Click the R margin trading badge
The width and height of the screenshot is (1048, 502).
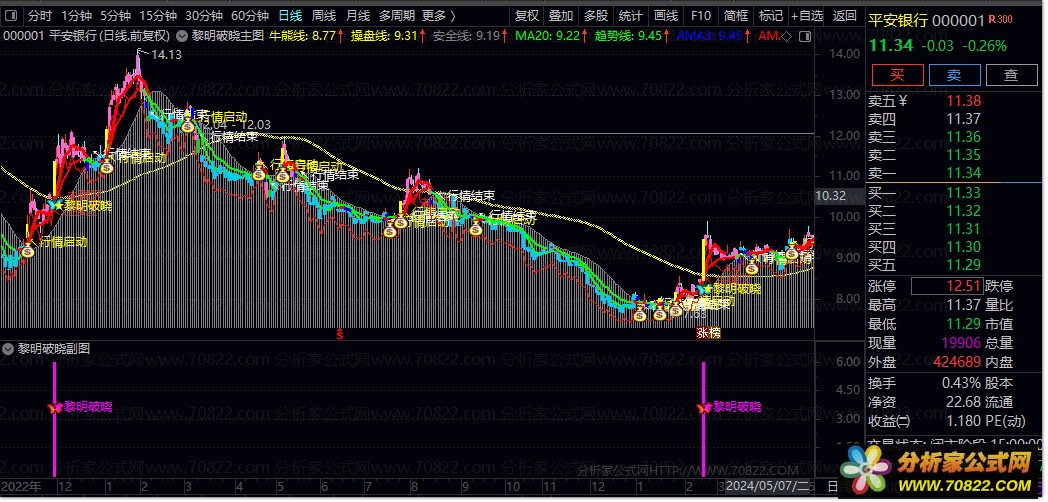(x=992, y=19)
